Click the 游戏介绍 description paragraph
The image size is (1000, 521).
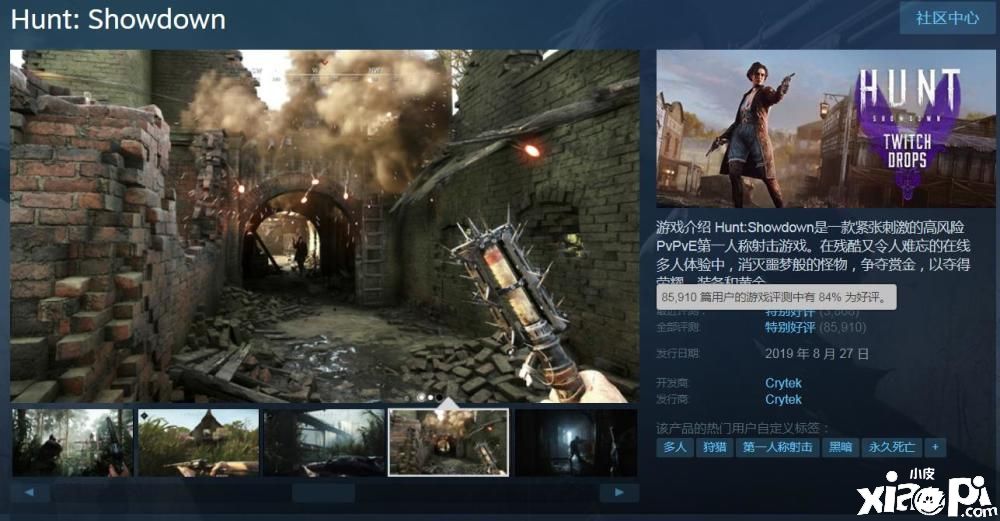pos(814,254)
